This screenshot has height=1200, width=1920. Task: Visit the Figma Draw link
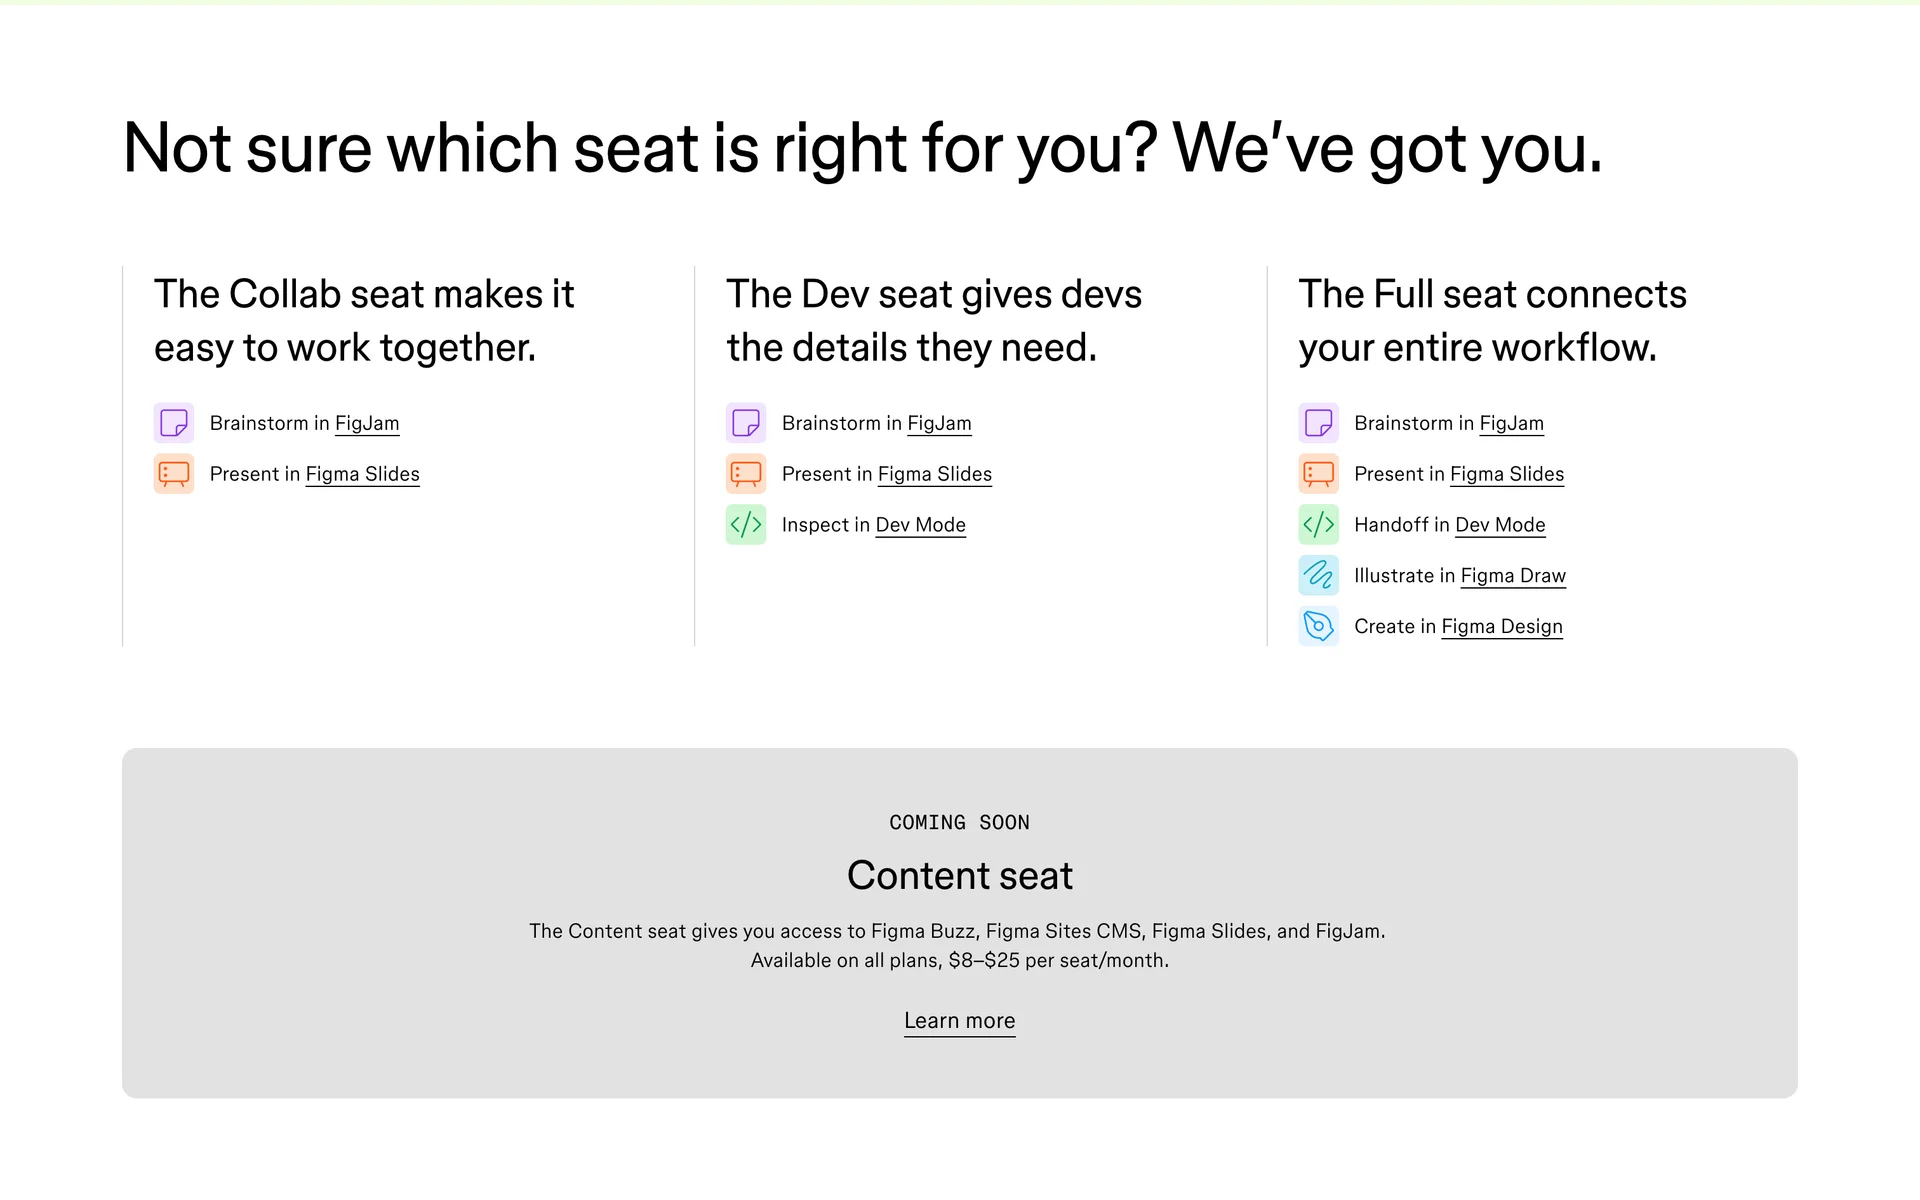click(1513, 576)
